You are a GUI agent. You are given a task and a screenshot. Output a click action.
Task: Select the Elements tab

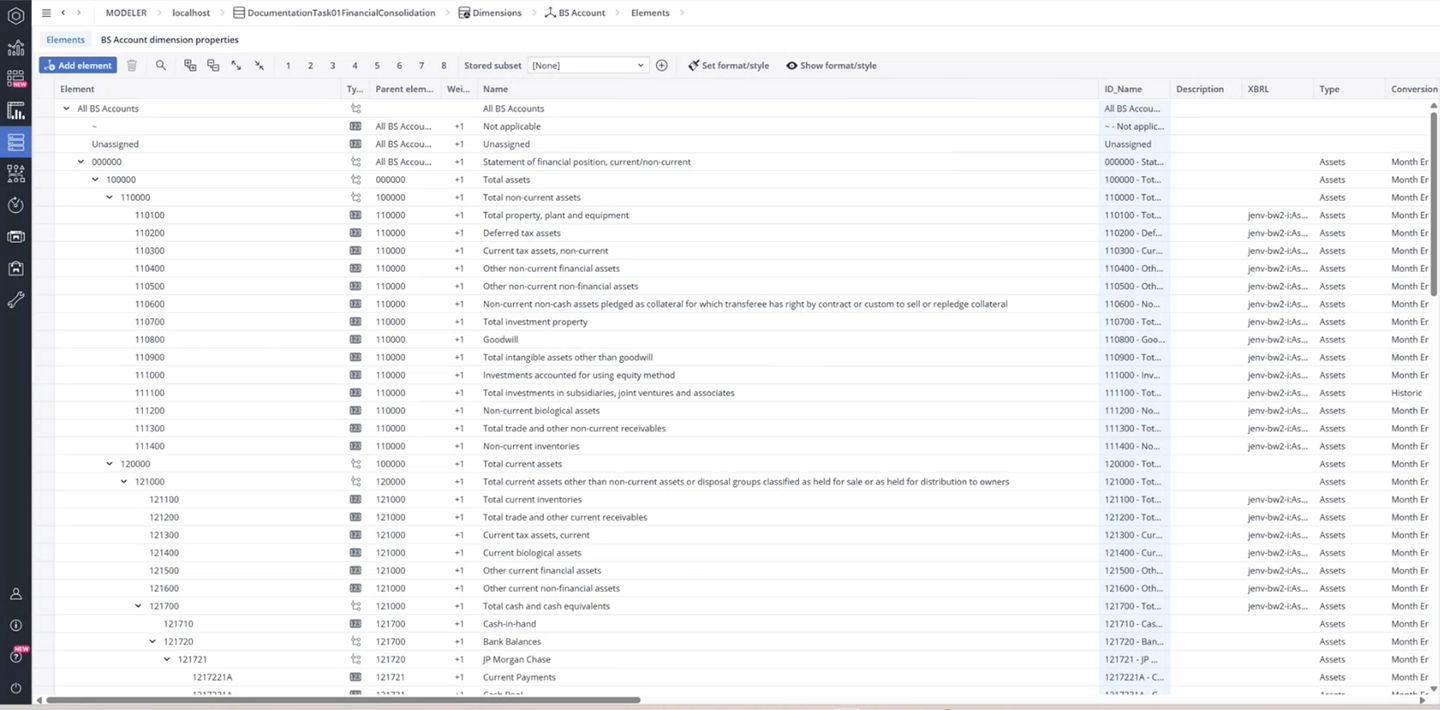pyautogui.click(x=66, y=40)
